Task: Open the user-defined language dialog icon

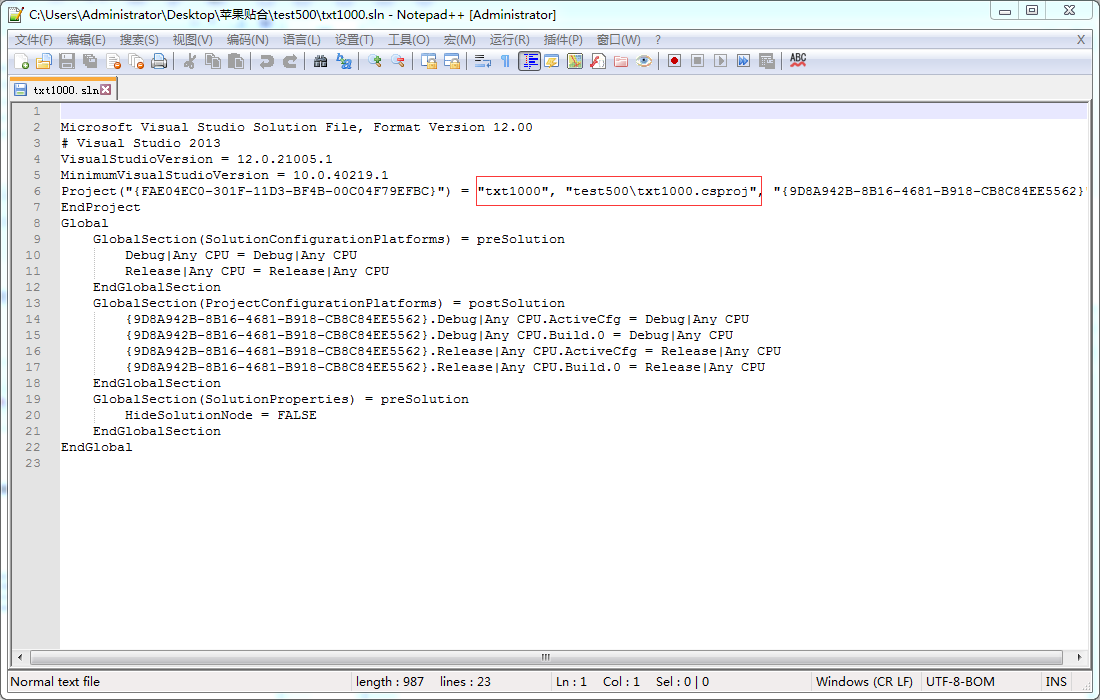Action: point(551,61)
